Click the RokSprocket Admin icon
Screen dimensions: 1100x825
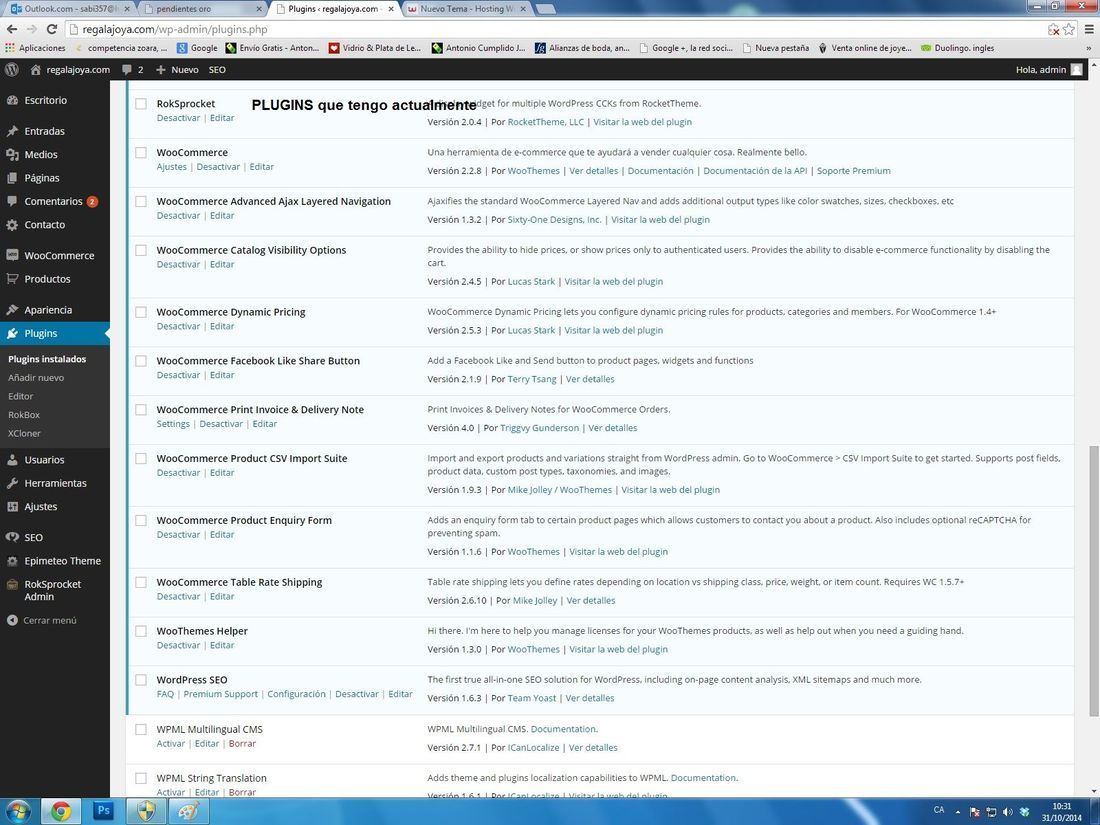click(12, 584)
